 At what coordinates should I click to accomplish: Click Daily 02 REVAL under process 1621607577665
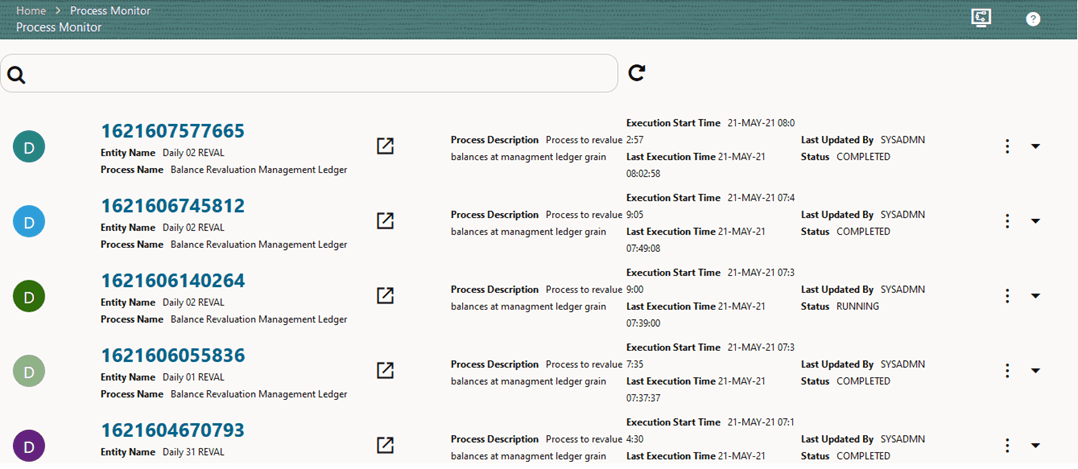(x=193, y=153)
